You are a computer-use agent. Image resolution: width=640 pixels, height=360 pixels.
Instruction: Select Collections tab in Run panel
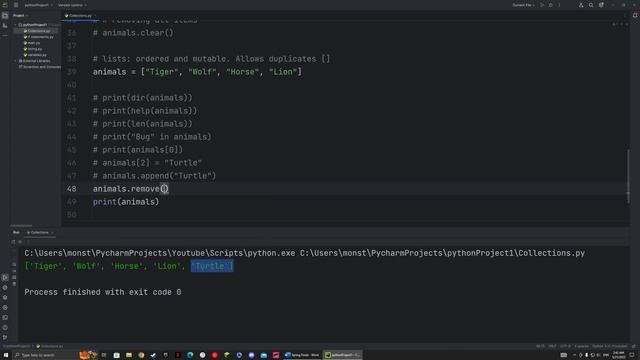coord(39,233)
